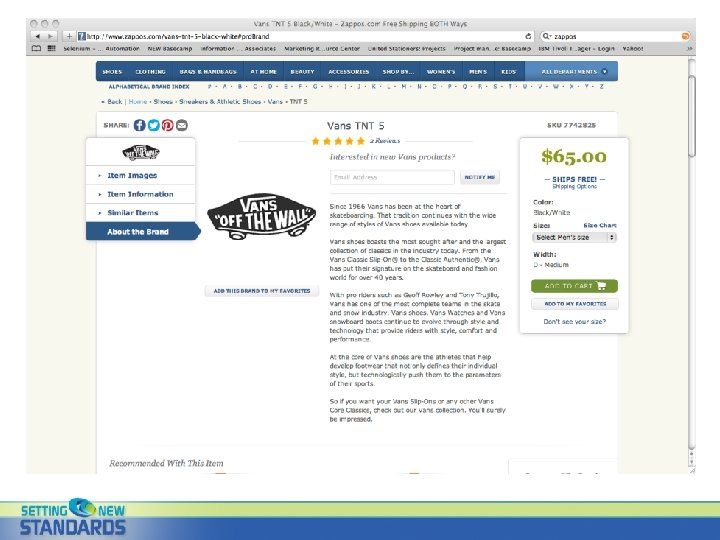Pin product using Pinterest icon
The width and height of the screenshot is (720, 540).
[x=168, y=125]
